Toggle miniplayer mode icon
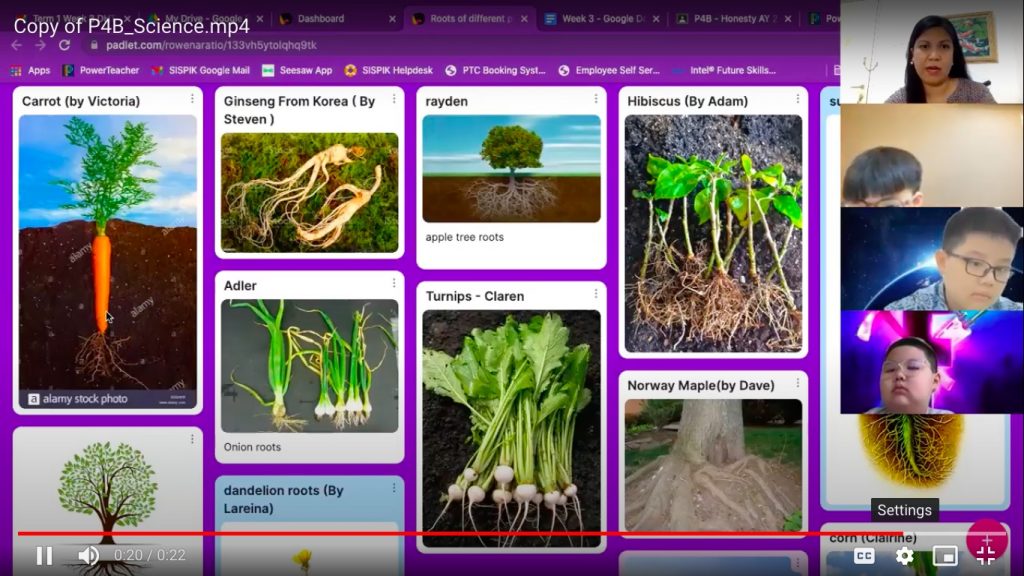The height and width of the screenshot is (576, 1024). pyautogui.click(x=945, y=556)
